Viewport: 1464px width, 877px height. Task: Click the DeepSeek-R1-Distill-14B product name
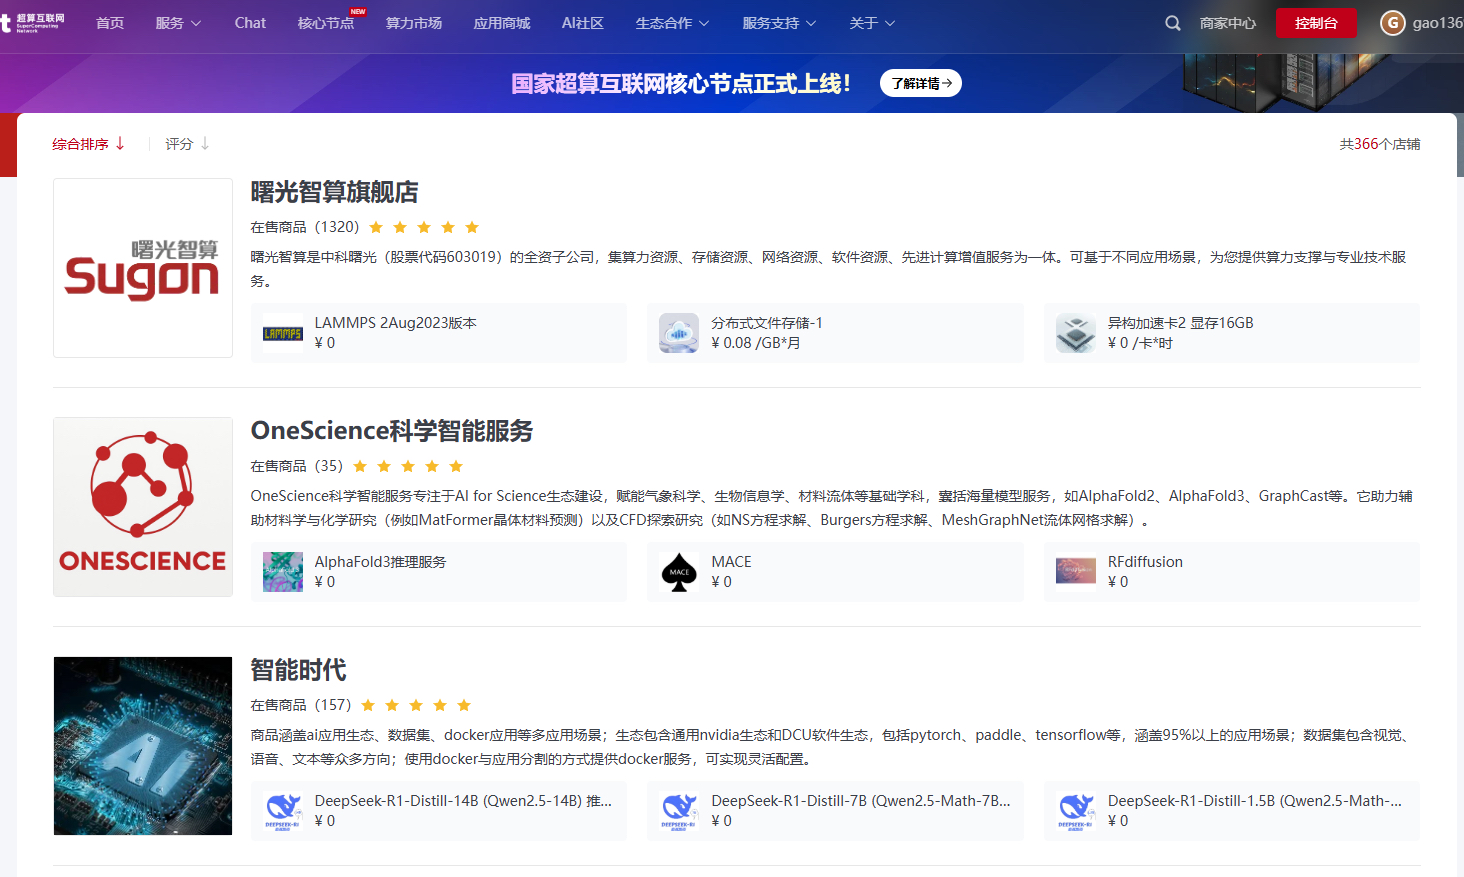pyautogui.click(x=463, y=801)
